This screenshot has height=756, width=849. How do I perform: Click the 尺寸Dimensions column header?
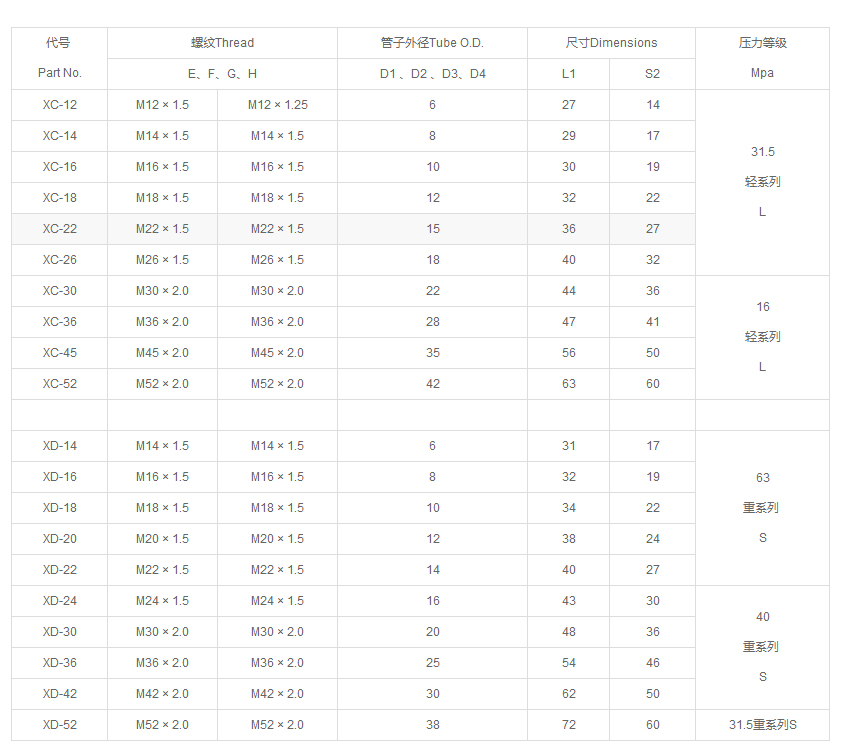(x=611, y=43)
